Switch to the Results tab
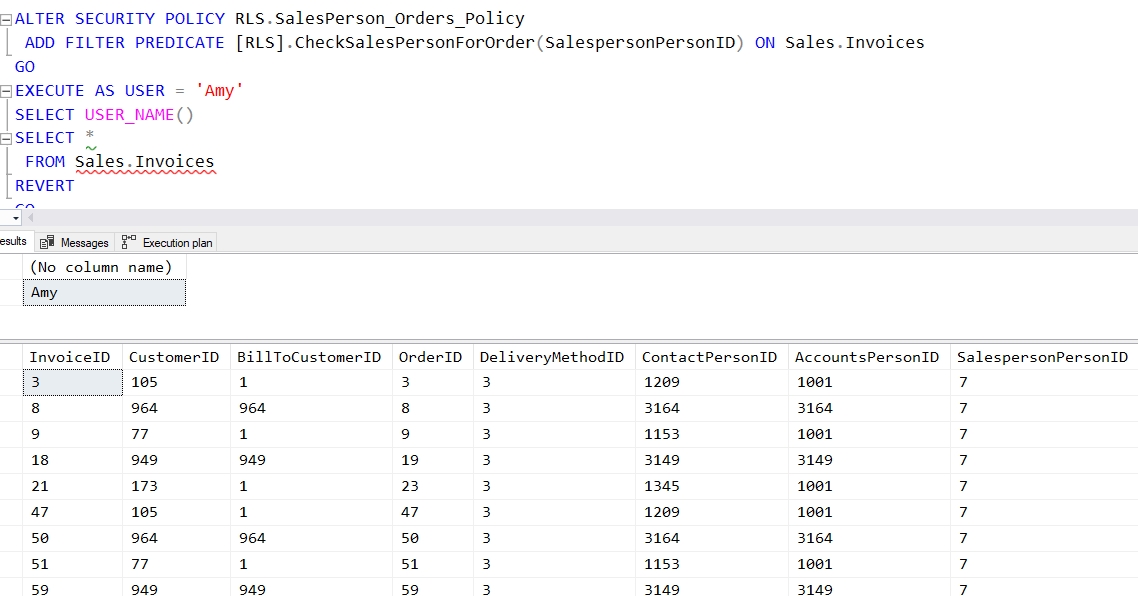 point(14,242)
